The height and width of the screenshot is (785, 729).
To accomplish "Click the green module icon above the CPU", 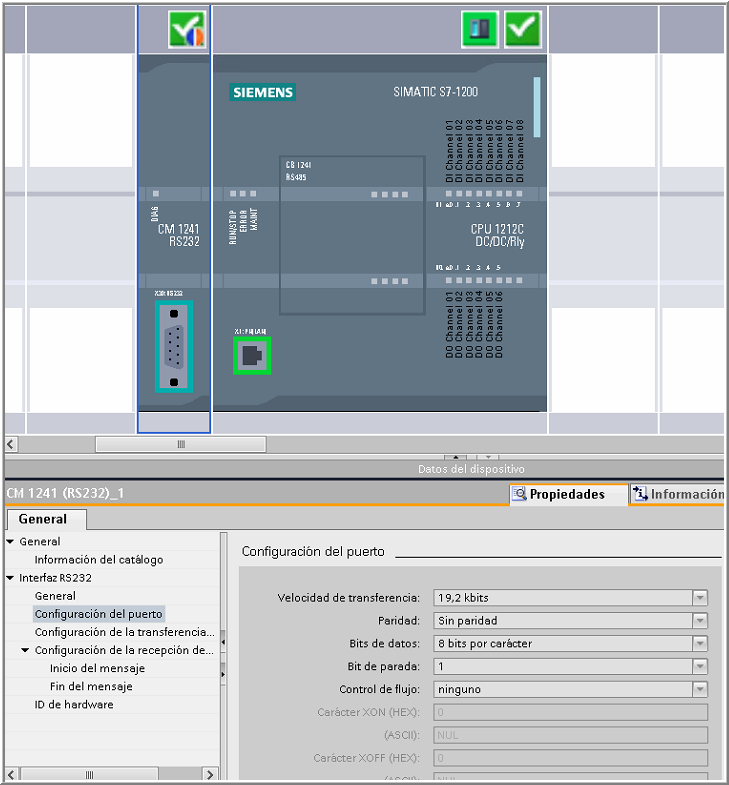I will coord(479,30).
